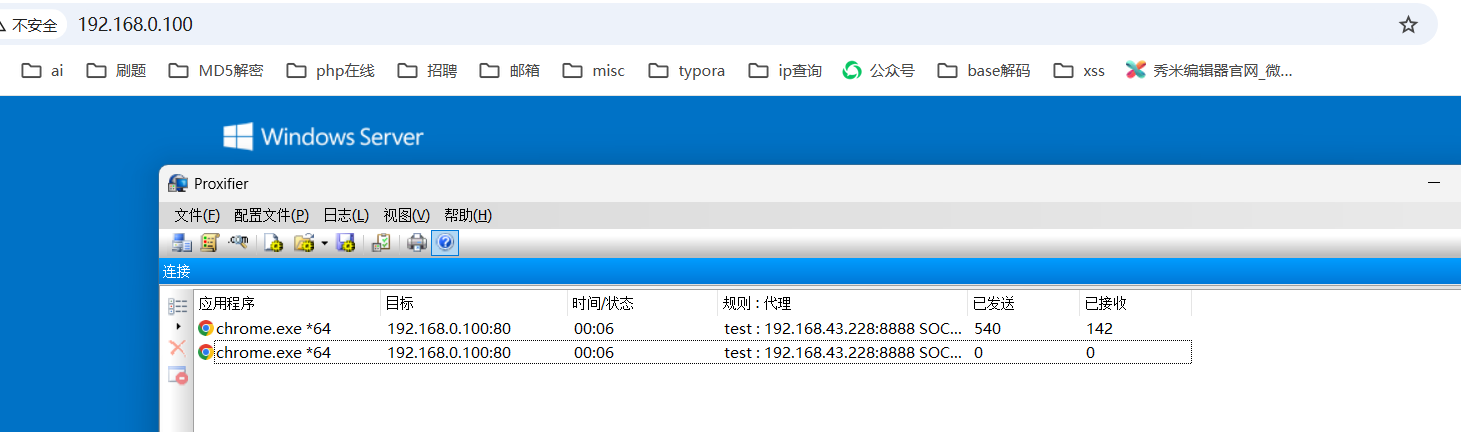Open the 公众号 bookmark
Viewport: 1461px width, 432px height.
879,70
